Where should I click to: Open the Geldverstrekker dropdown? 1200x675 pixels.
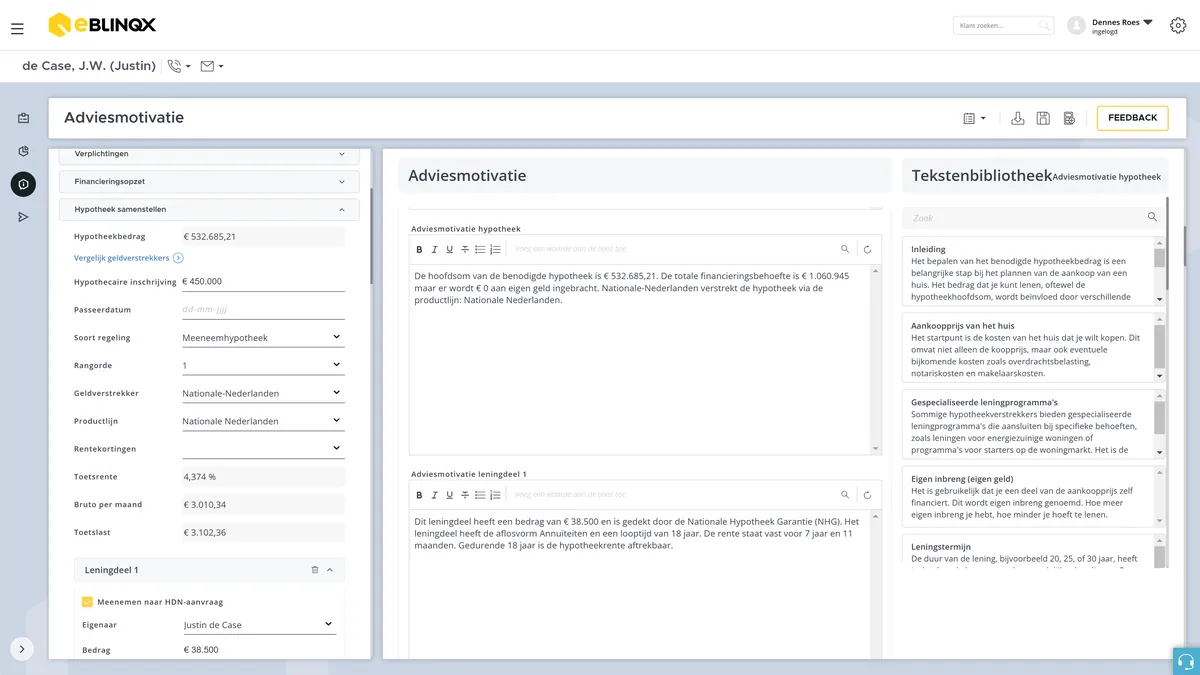(262, 393)
